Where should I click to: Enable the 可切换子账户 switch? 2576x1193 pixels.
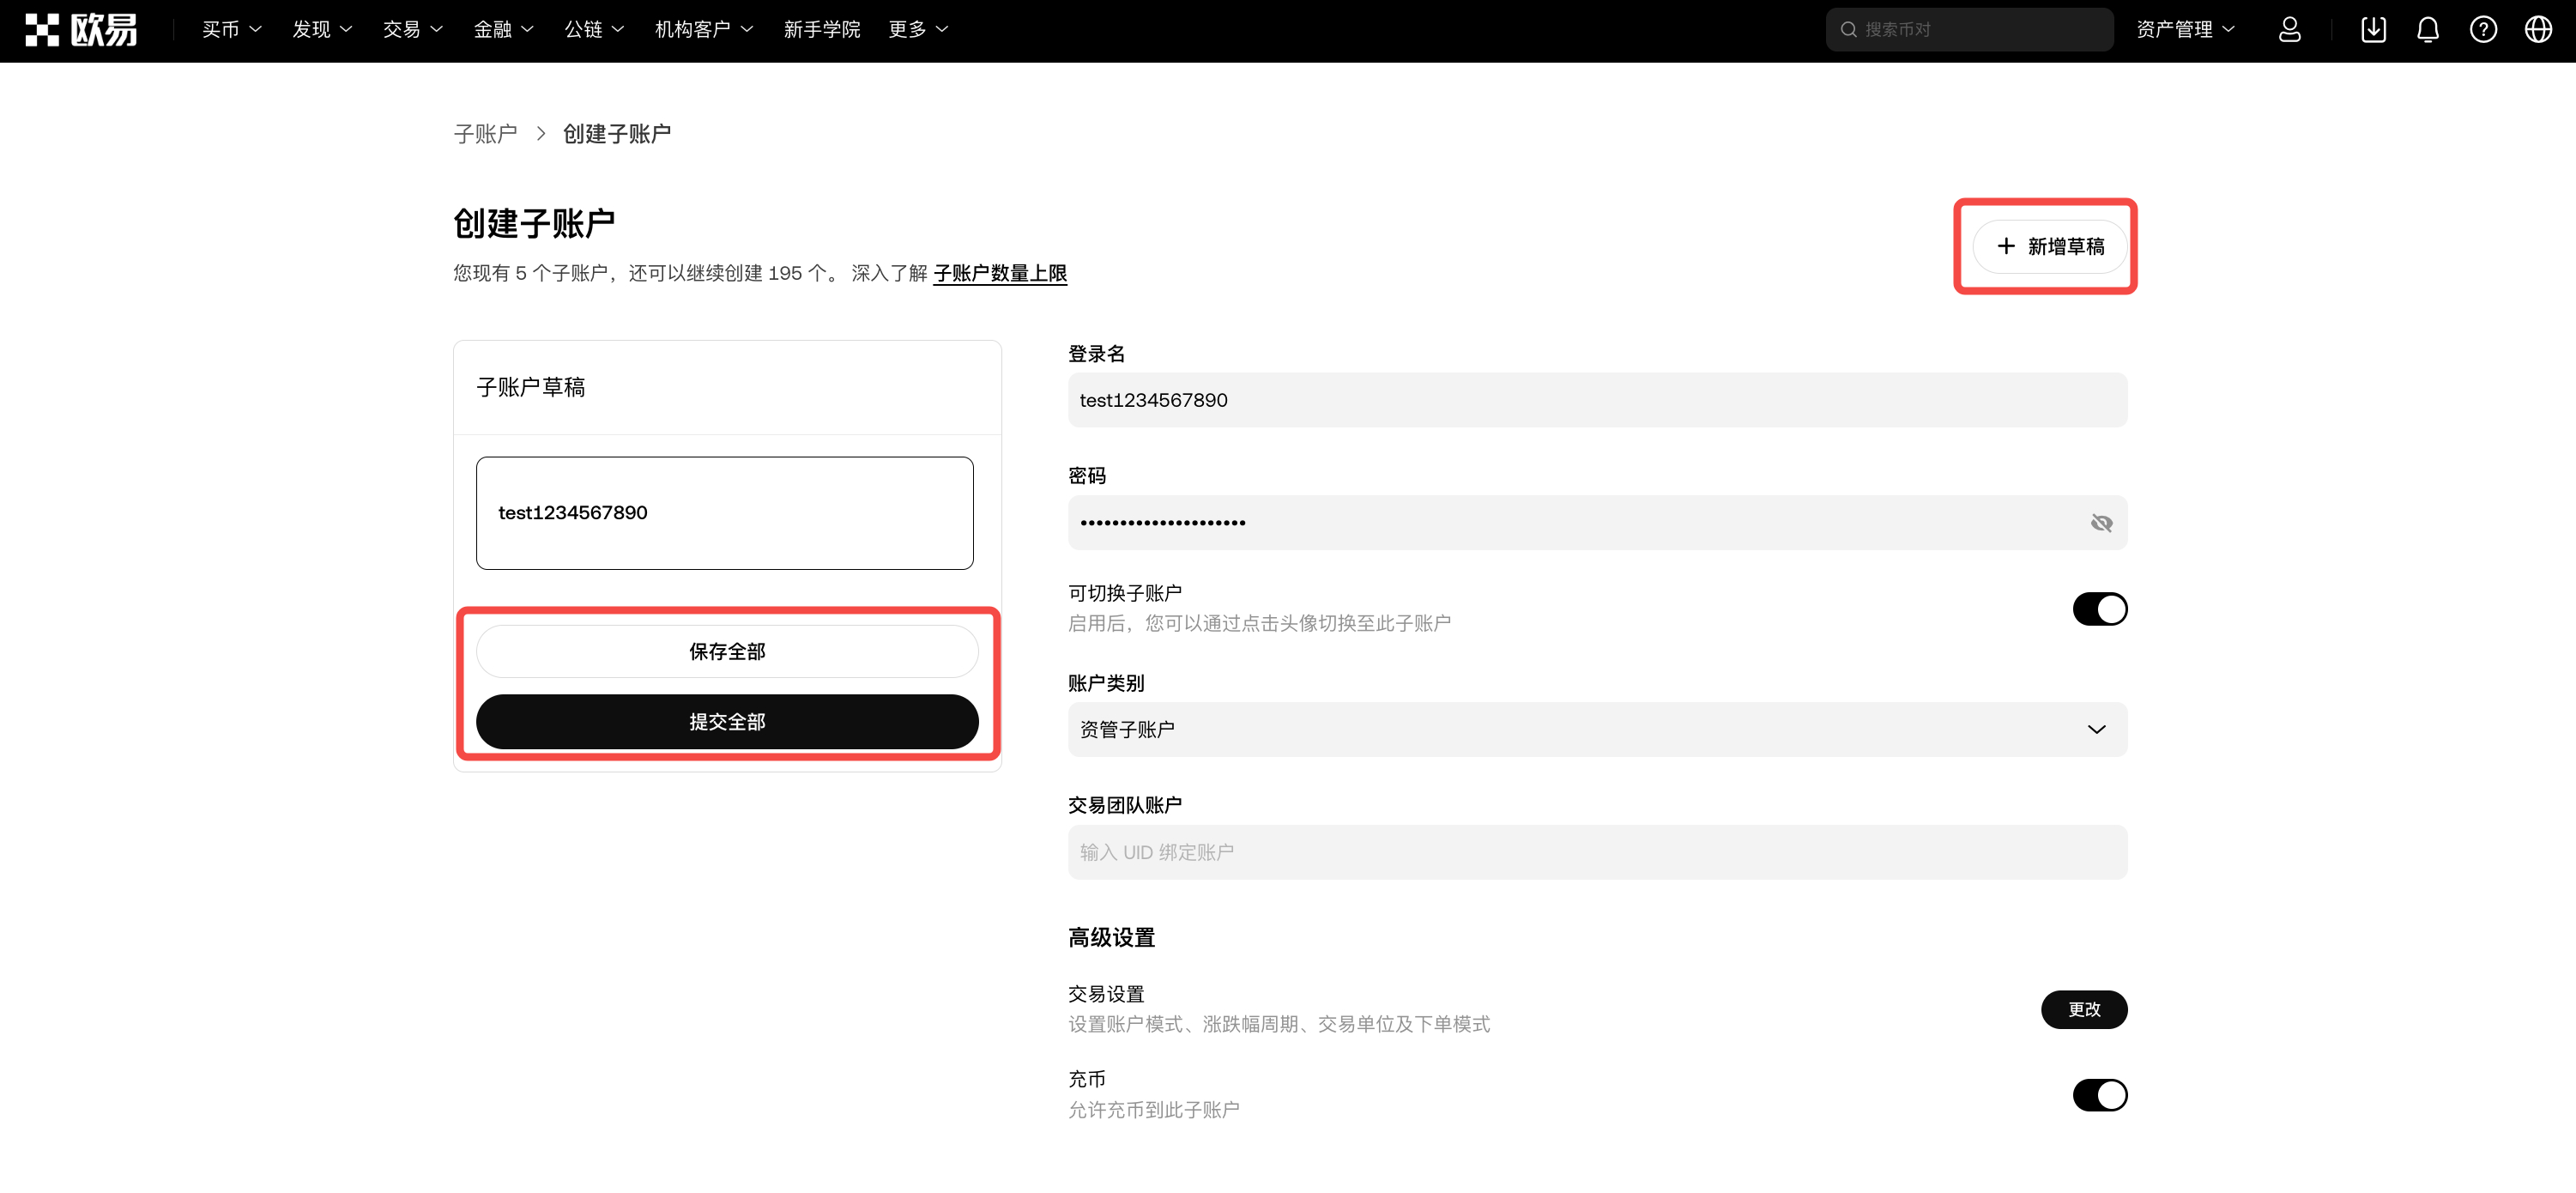click(x=2100, y=608)
